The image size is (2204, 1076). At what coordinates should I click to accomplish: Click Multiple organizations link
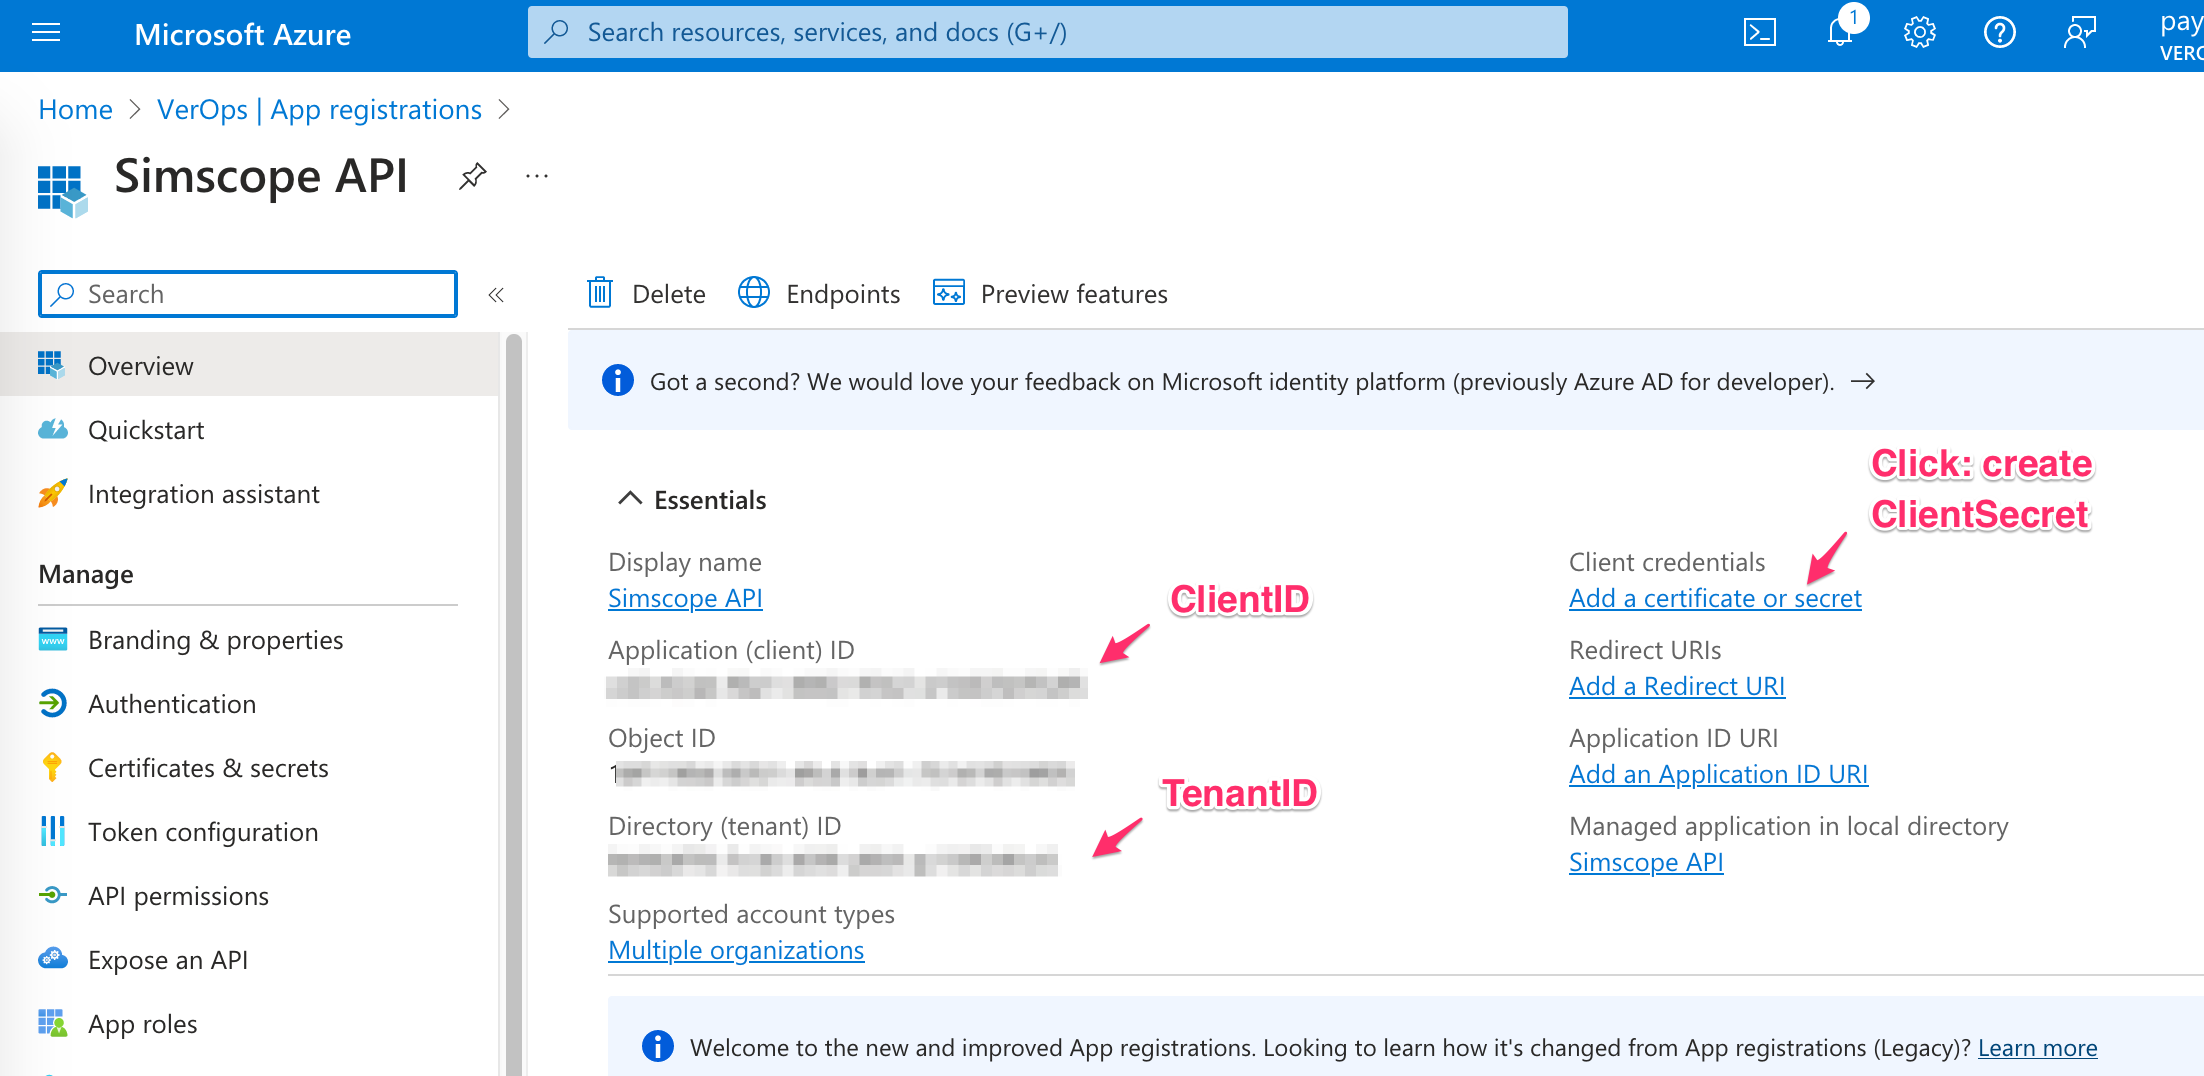tap(736, 950)
